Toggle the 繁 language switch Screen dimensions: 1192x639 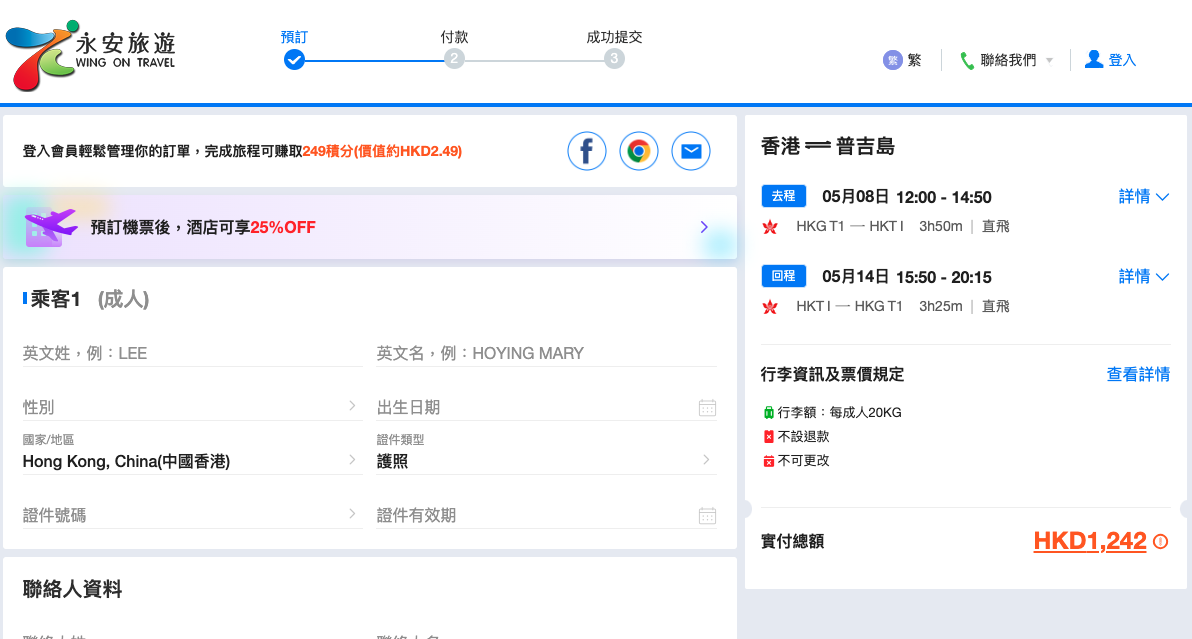click(902, 60)
